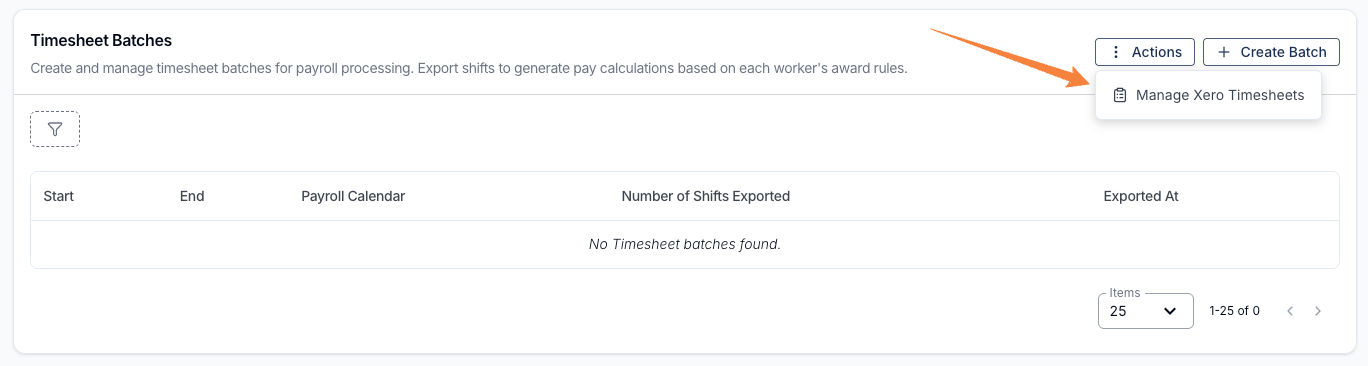The image size is (1368, 366).
Task: Select Manage Xero Timesheets menu entry
Action: click(1208, 95)
